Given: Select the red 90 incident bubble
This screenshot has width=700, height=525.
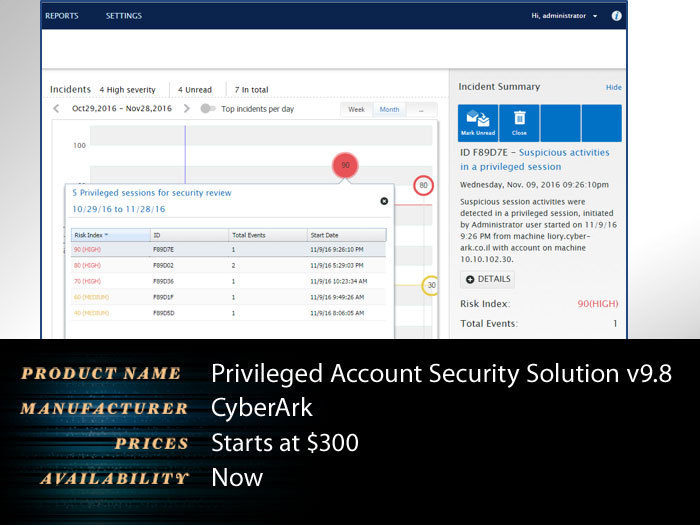Looking at the screenshot, I should (x=345, y=165).
